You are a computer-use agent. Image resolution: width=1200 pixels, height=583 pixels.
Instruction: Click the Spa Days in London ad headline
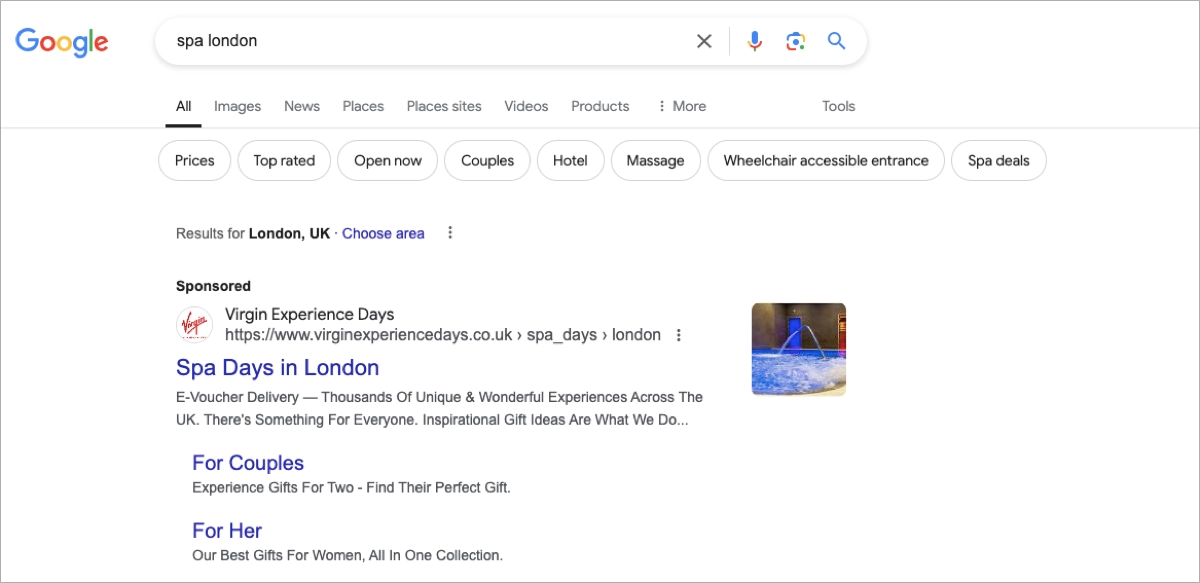[x=278, y=368]
